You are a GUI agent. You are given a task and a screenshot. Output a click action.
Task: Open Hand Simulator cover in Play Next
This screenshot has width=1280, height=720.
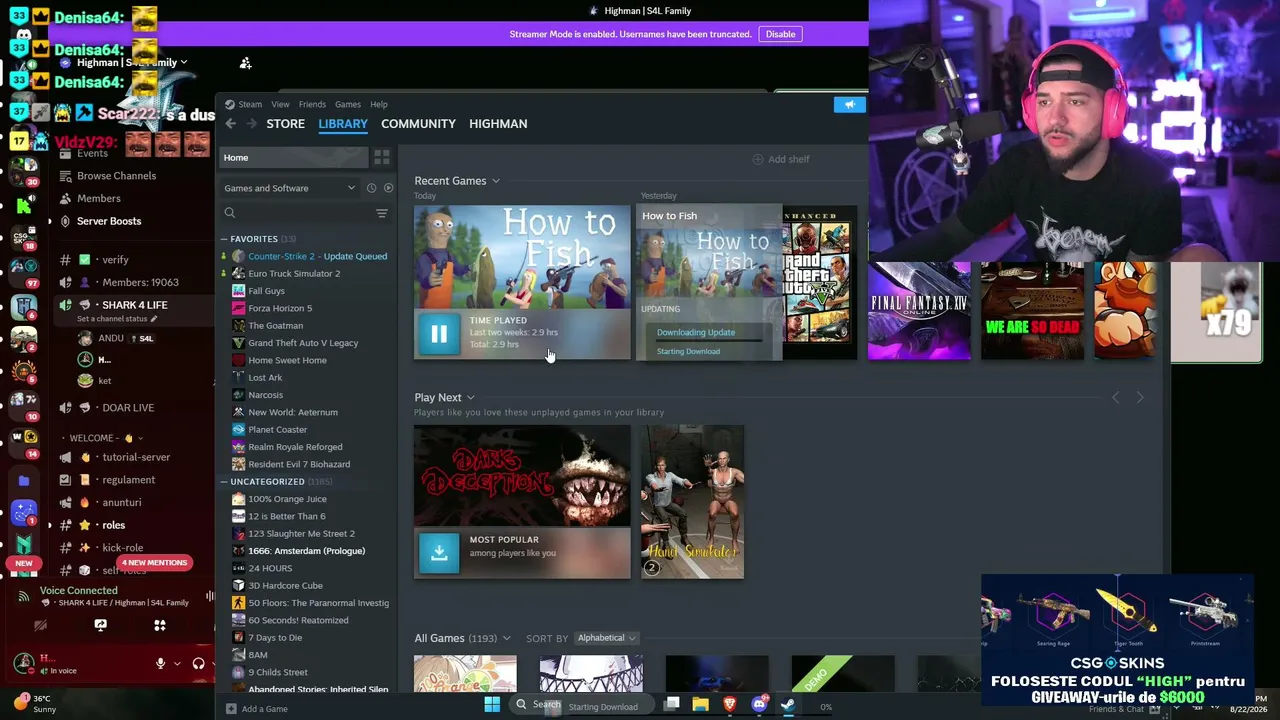pyautogui.click(x=692, y=502)
